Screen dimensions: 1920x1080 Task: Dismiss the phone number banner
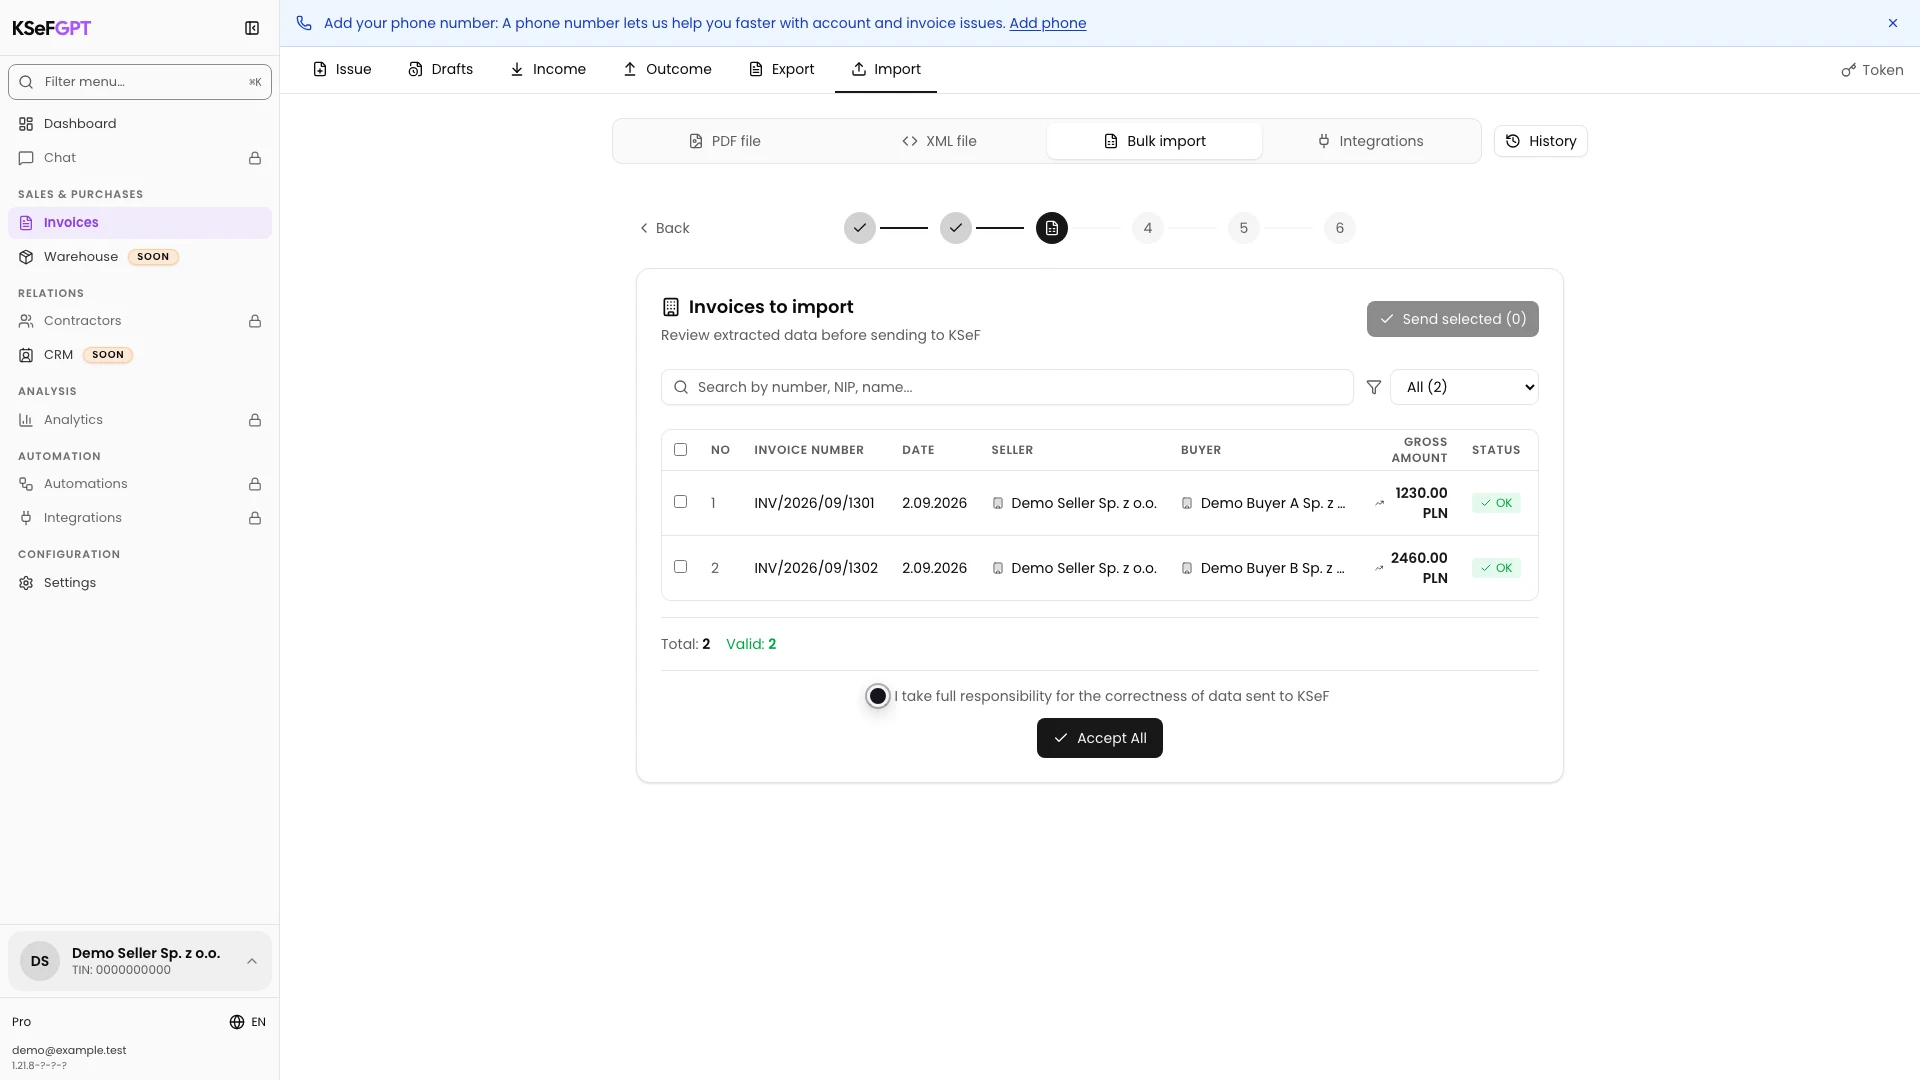(1893, 23)
